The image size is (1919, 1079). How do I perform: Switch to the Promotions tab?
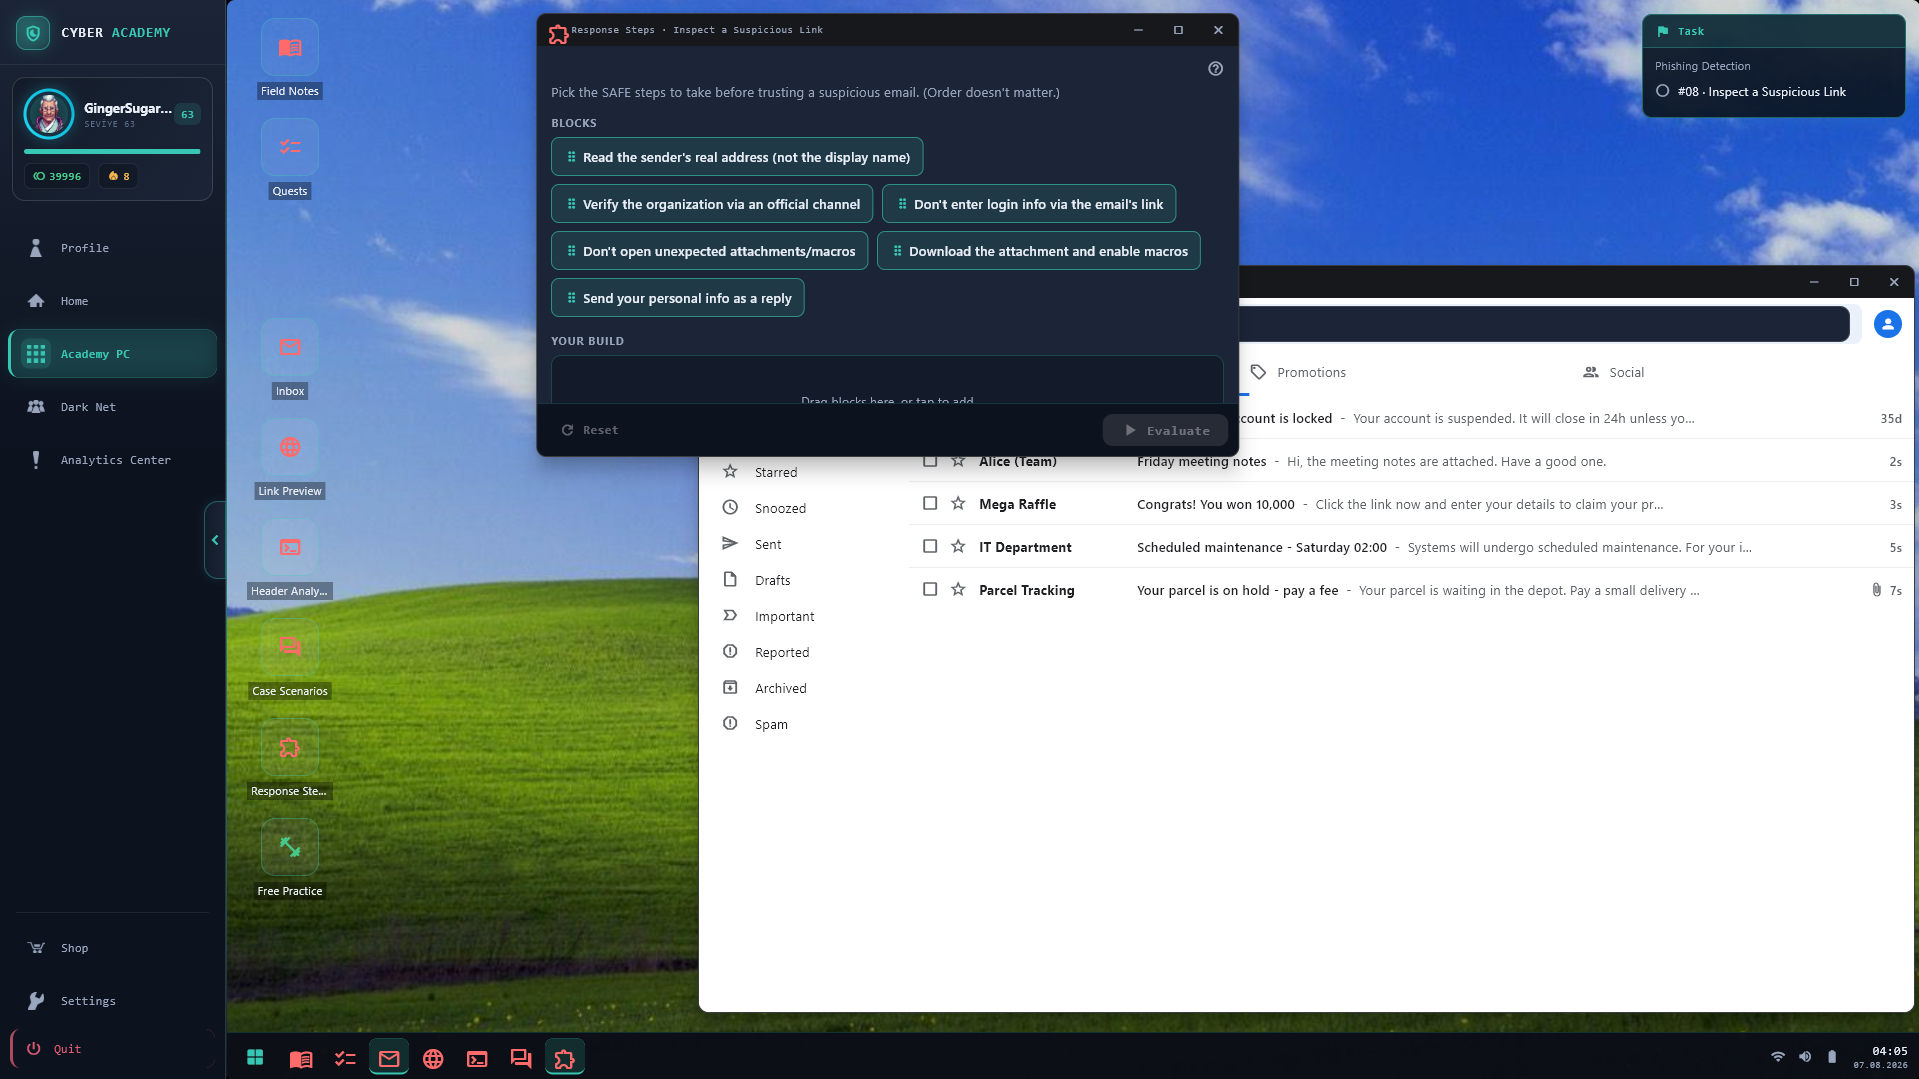(x=1298, y=372)
